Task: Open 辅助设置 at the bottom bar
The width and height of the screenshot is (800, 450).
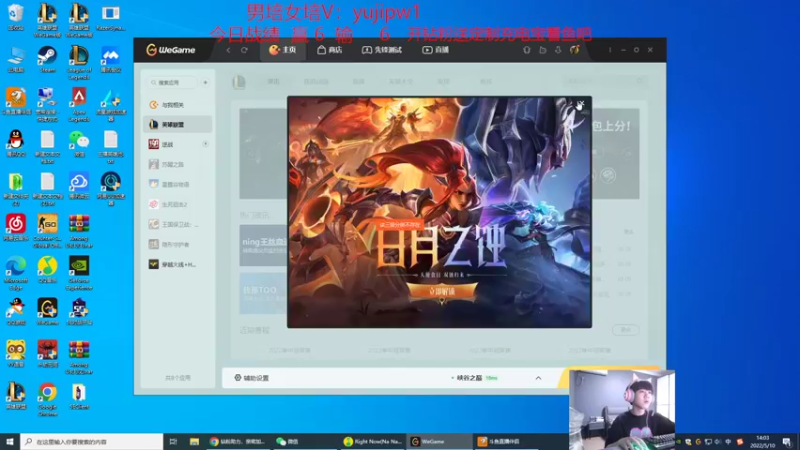Action: (x=252, y=378)
